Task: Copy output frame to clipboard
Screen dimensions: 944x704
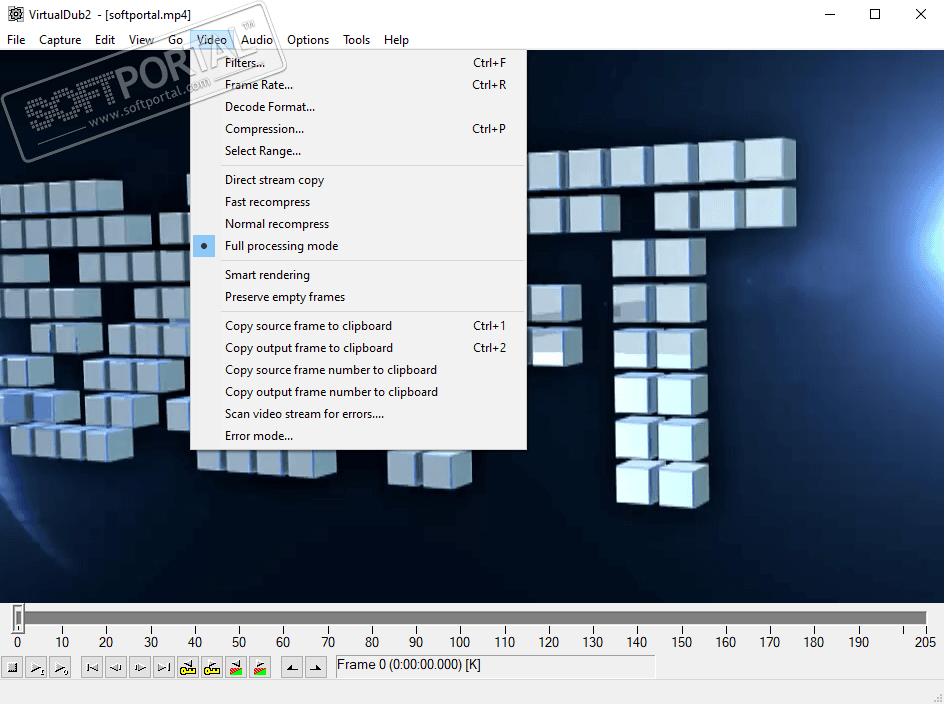Action: 358,348
